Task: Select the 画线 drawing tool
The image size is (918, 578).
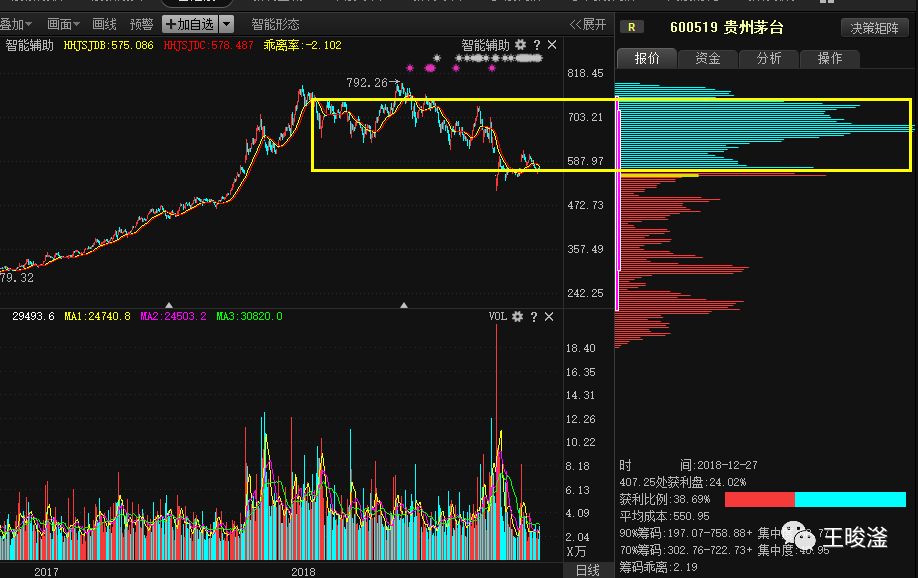Action: tap(104, 25)
